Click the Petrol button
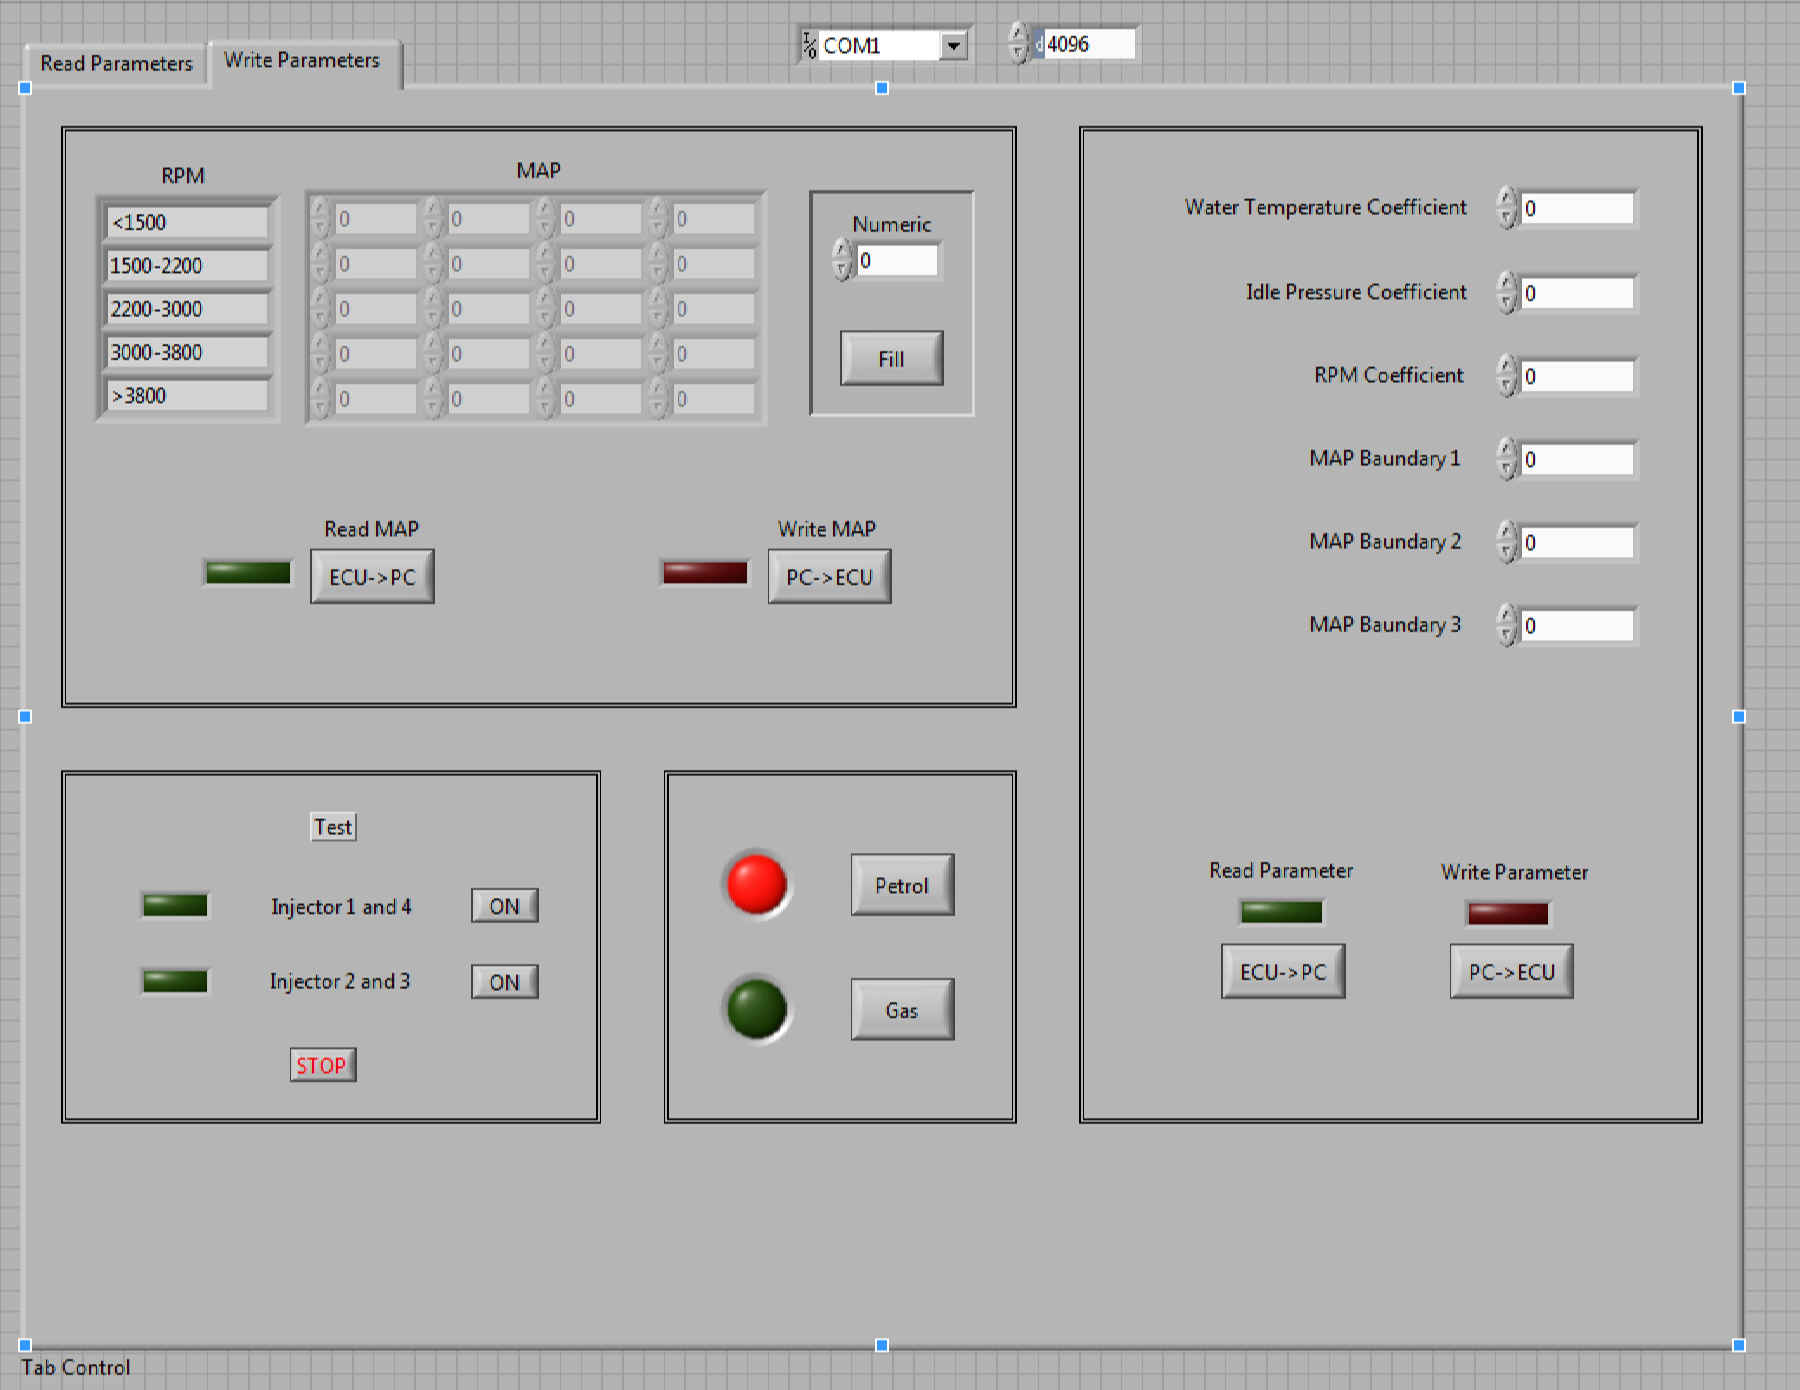The width and height of the screenshot is (1800, 1390). click(x=902, y=885)
